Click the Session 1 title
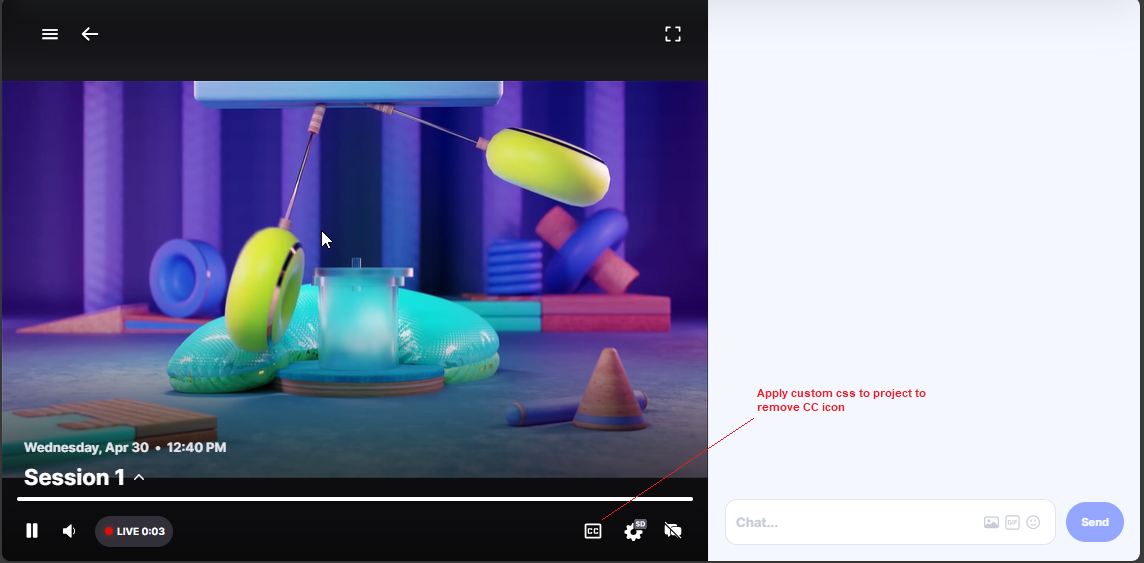1144x563 pixels. [x=74, y=478]
